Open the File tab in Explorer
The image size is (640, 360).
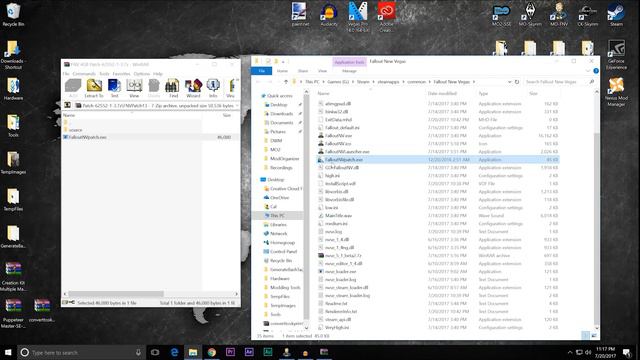click(x=262, y=71)
